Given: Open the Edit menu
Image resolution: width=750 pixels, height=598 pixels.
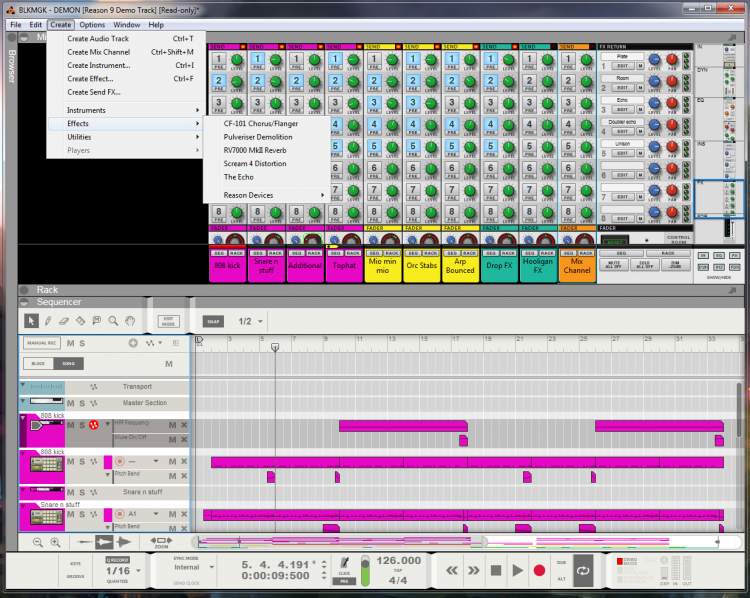Looking at the screenshot, I should (x=35, y=24).
